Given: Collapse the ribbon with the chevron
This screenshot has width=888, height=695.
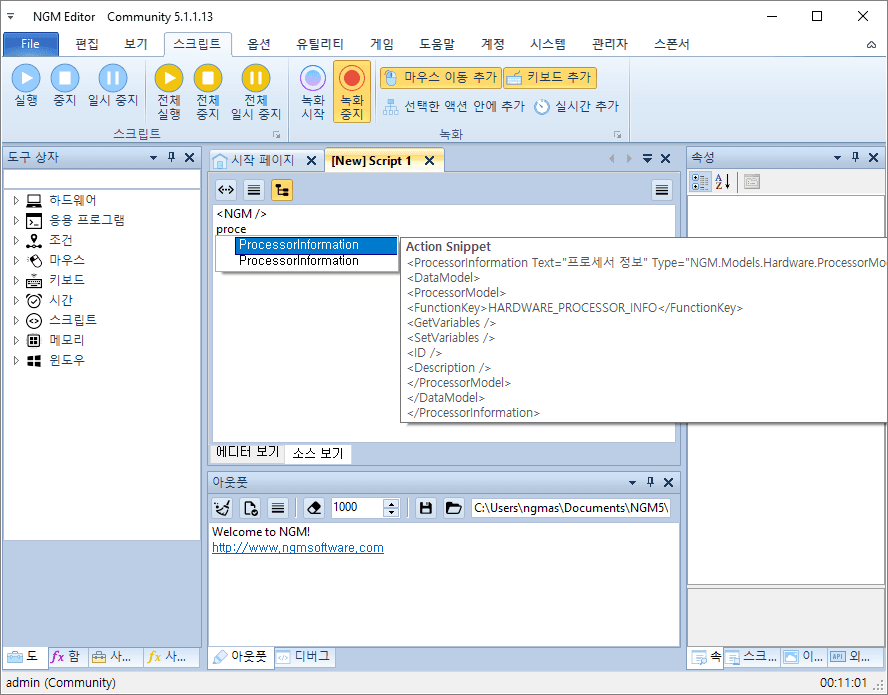Looking at the screenshot, I should pyautogui.click(x=871, y=45).
